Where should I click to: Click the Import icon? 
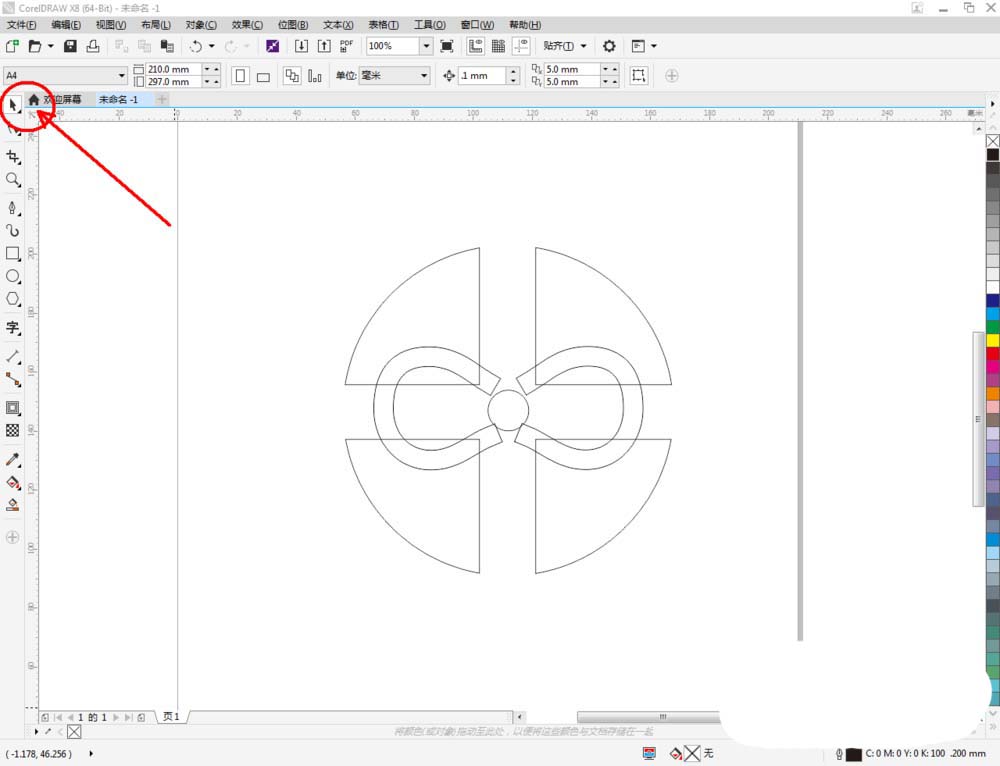(x=301, y=46)
